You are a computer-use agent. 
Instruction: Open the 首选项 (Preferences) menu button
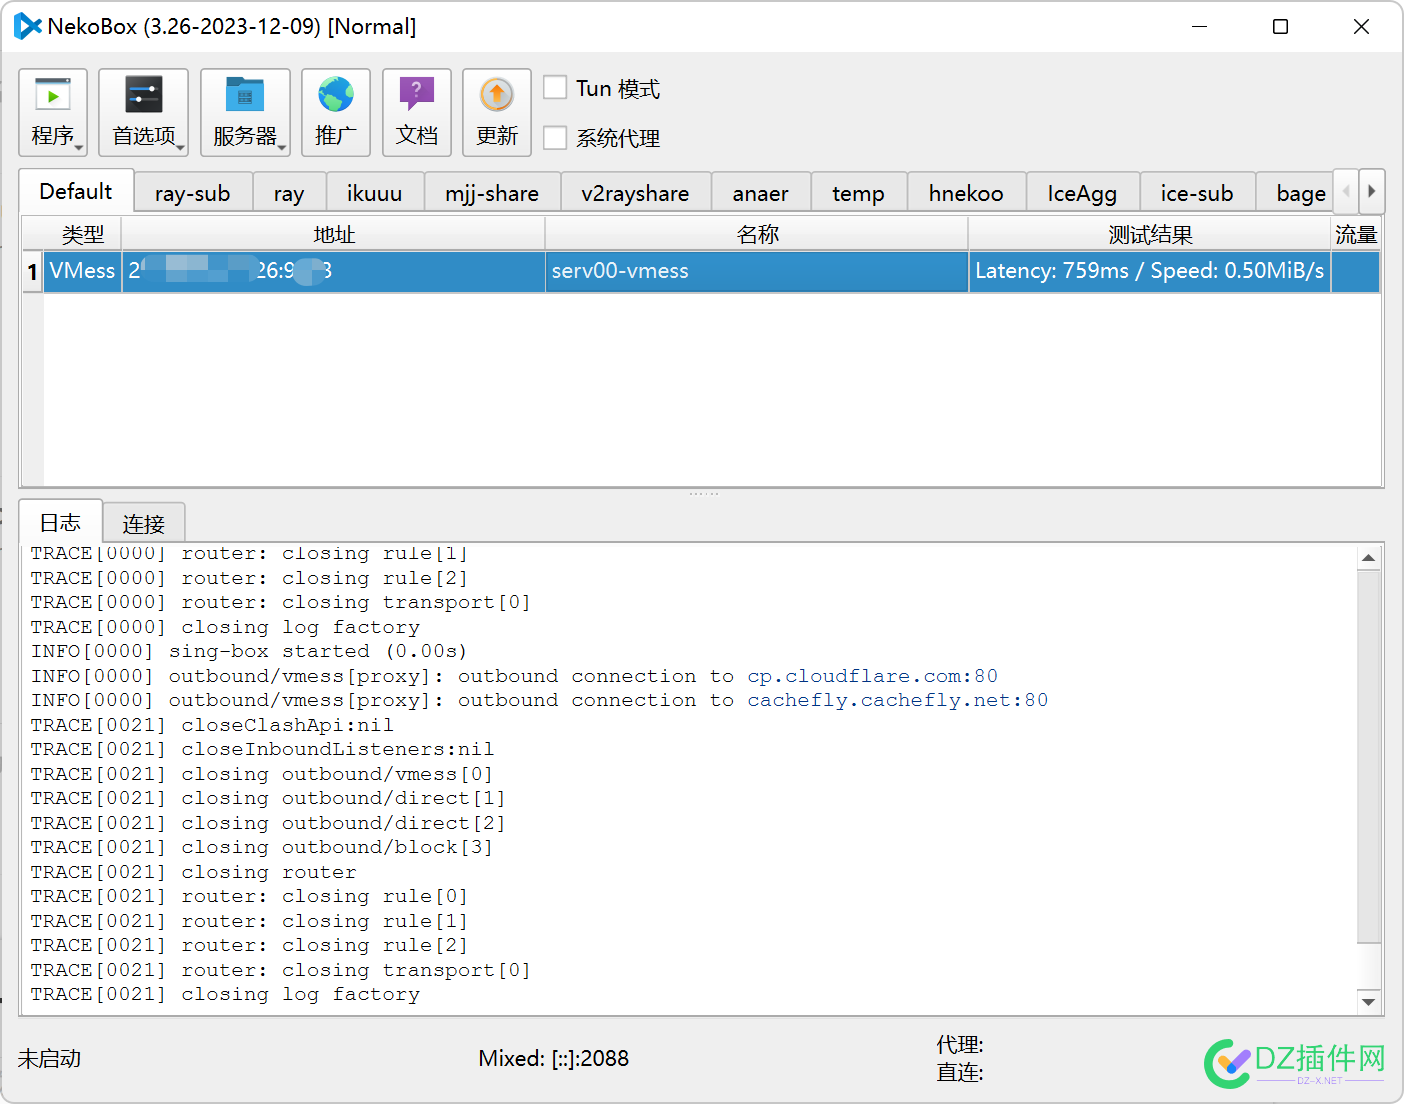point(144,112)
